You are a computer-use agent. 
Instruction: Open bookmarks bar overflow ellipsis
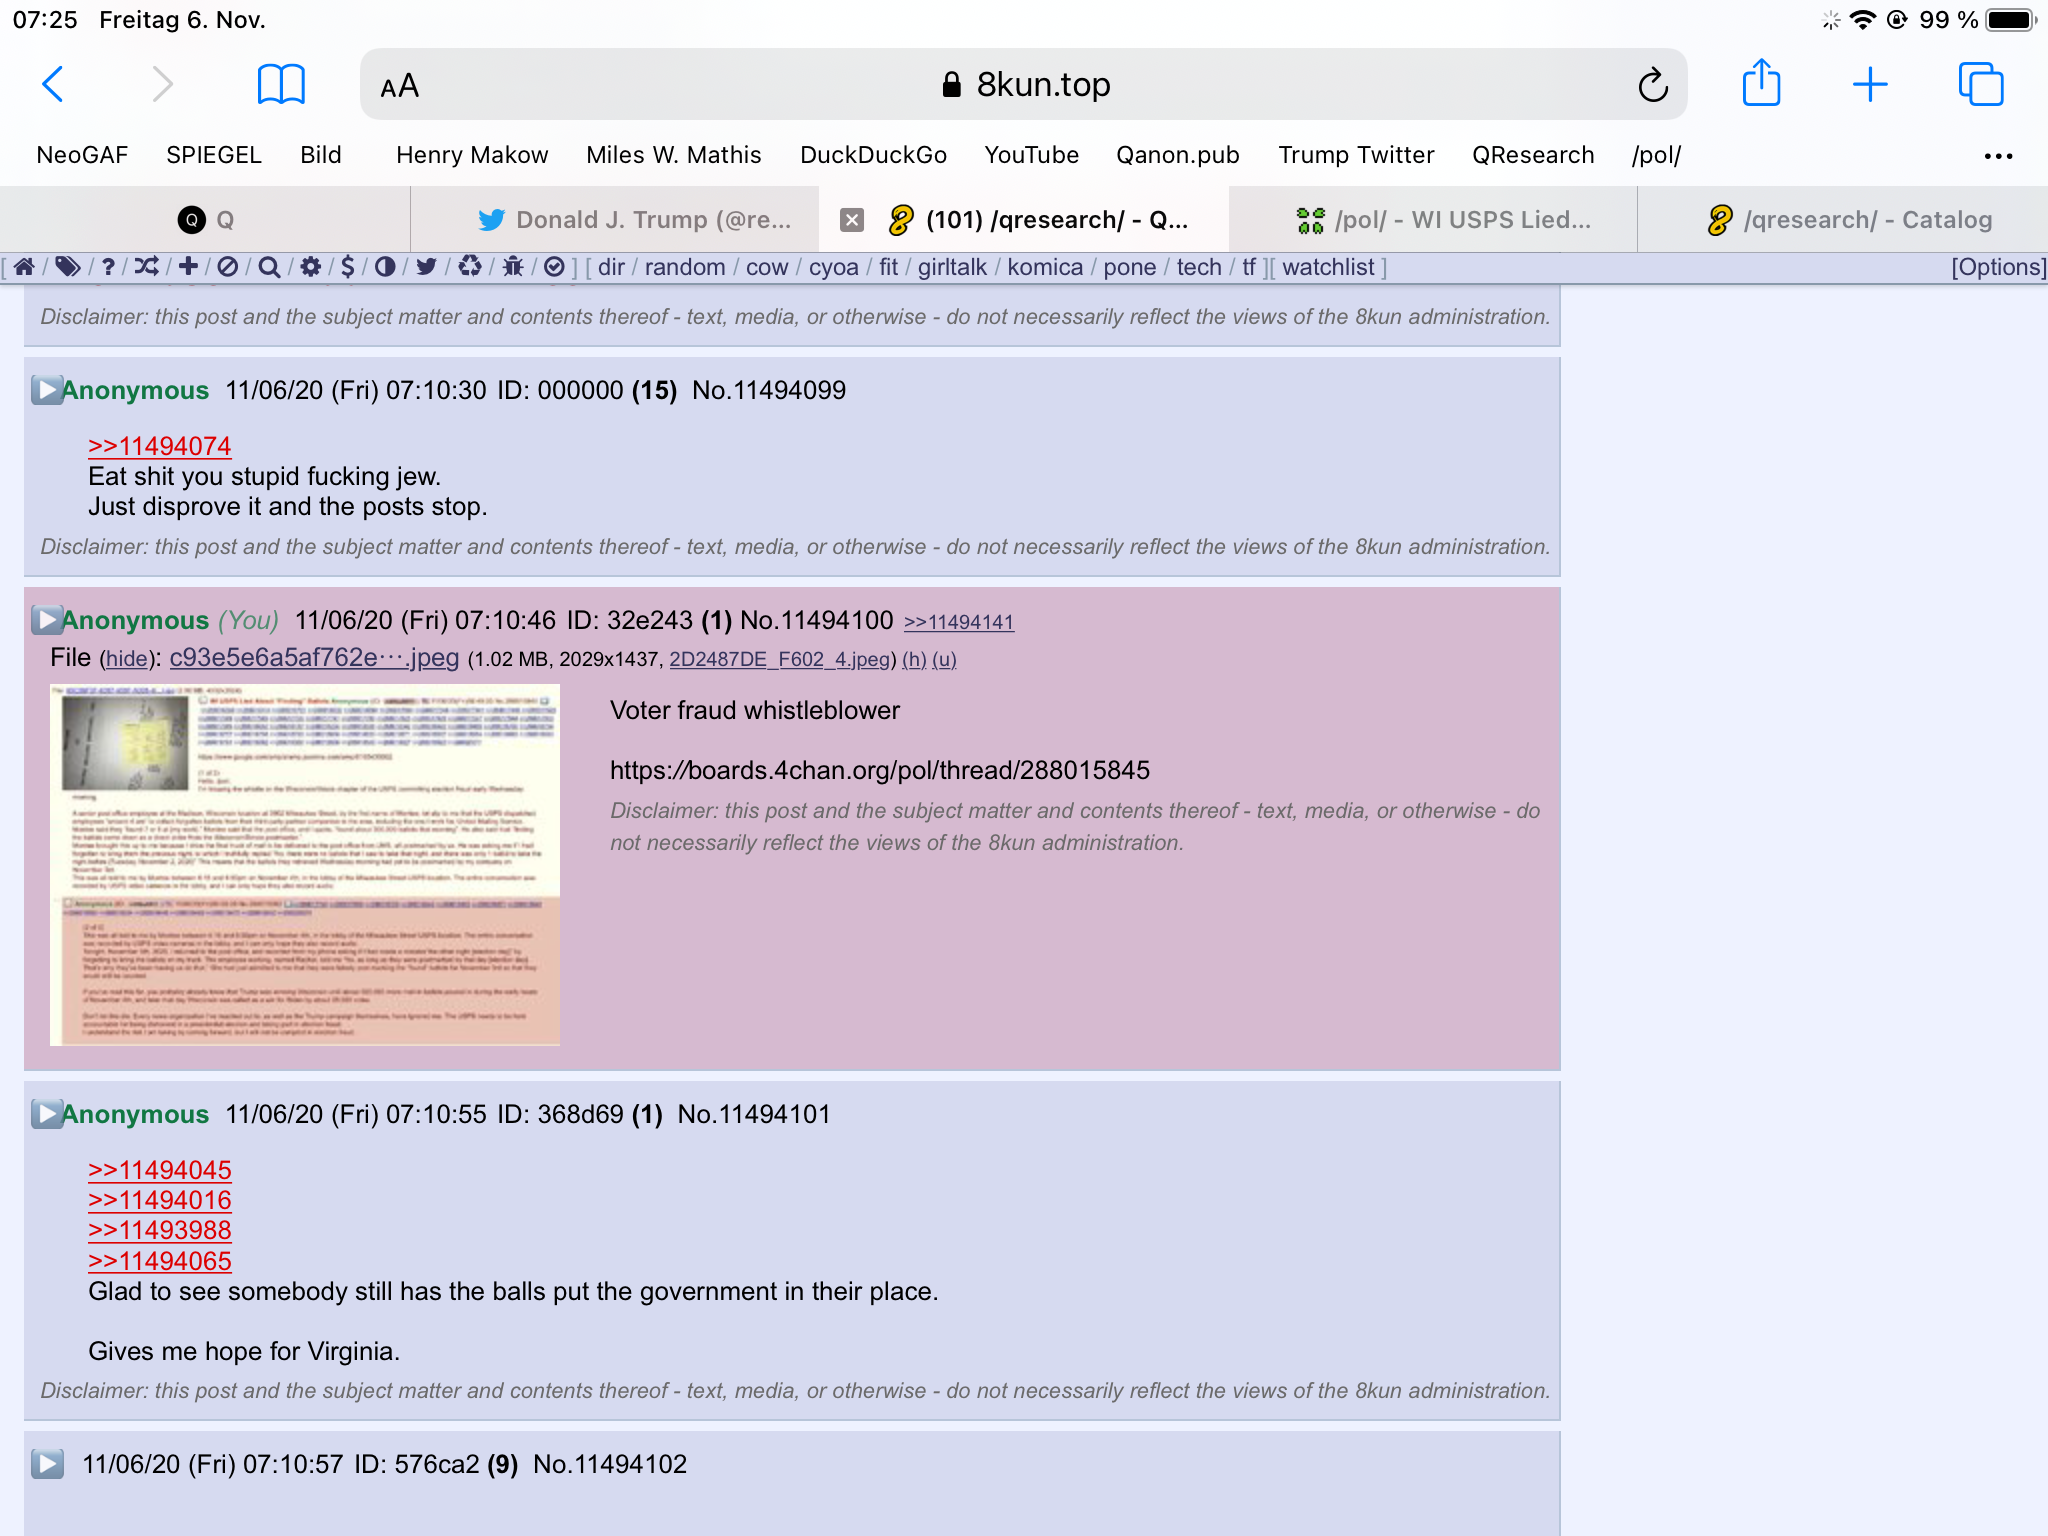click(x=1998, y=156)
